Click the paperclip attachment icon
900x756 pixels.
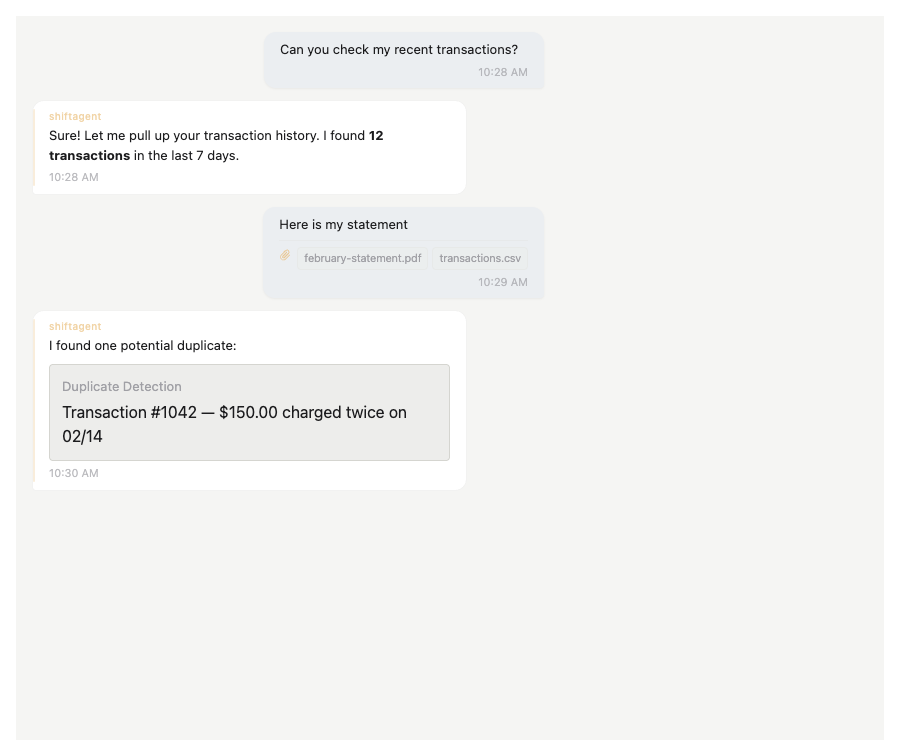[x=285, y=256]
